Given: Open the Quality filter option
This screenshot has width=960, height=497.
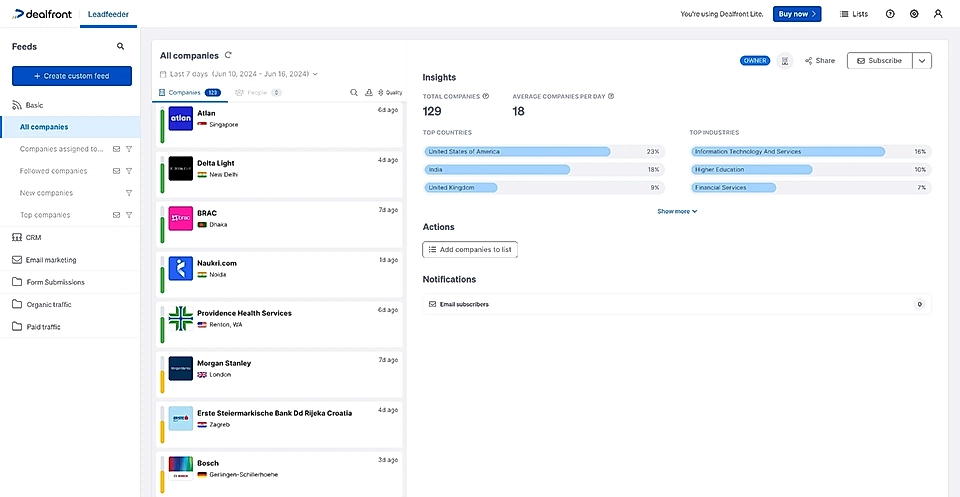Looking at the screenshot, I should (x=390, y=92).
